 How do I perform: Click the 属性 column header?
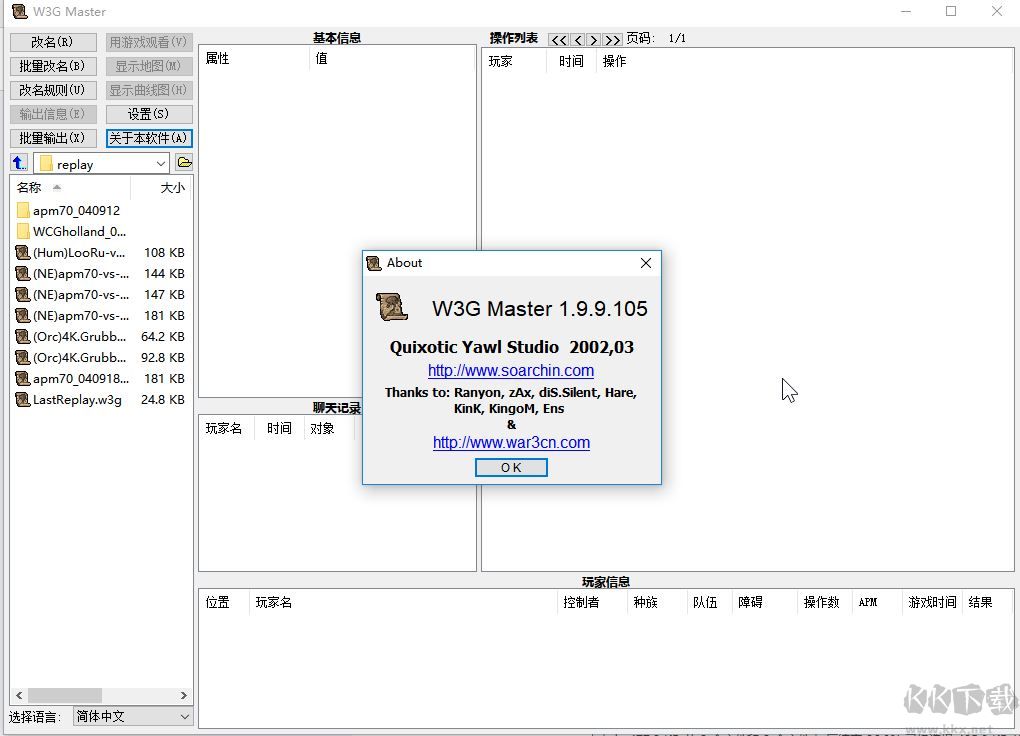click(x=254, y=59)
